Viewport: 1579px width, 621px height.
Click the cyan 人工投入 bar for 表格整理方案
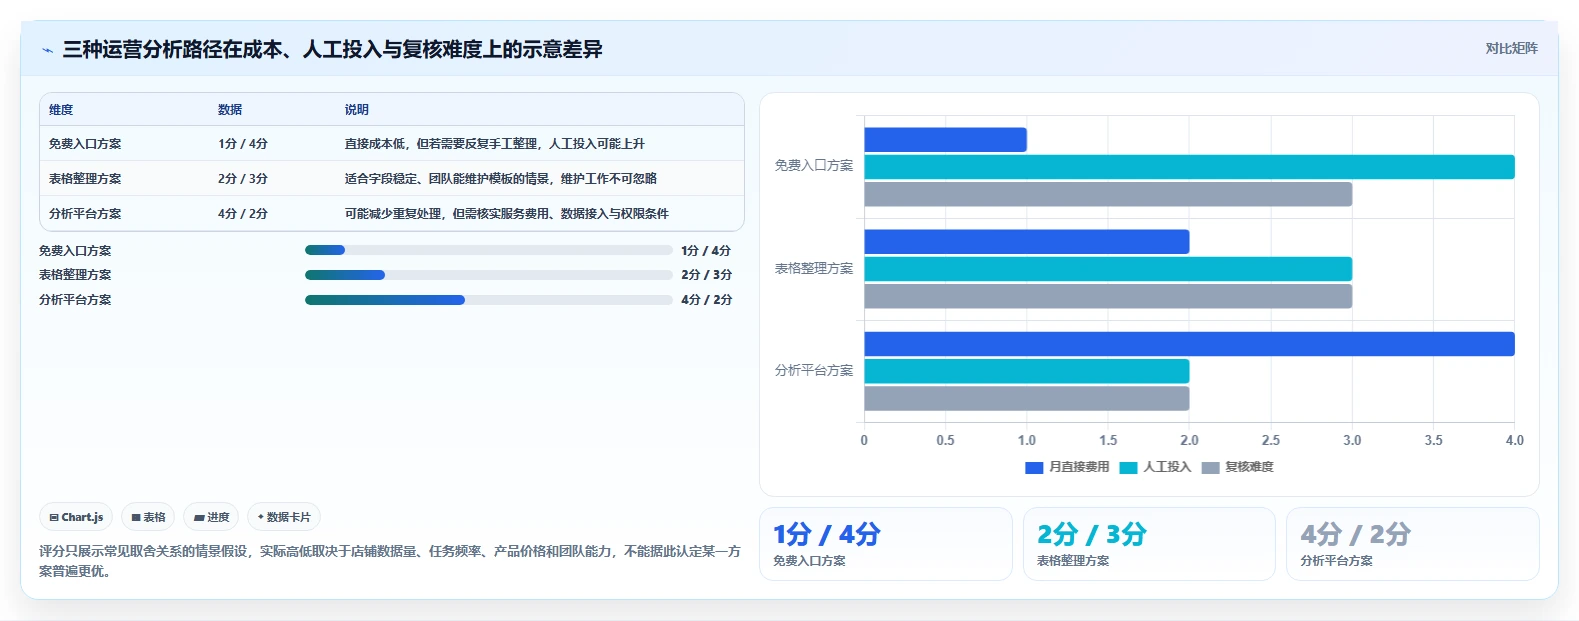(x=1108, y=269)
